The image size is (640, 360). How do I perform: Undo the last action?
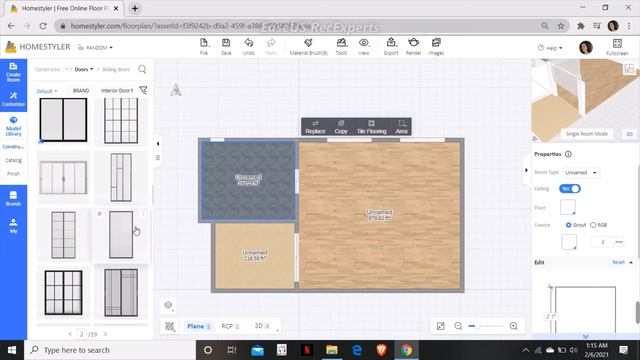click(249, 43)
